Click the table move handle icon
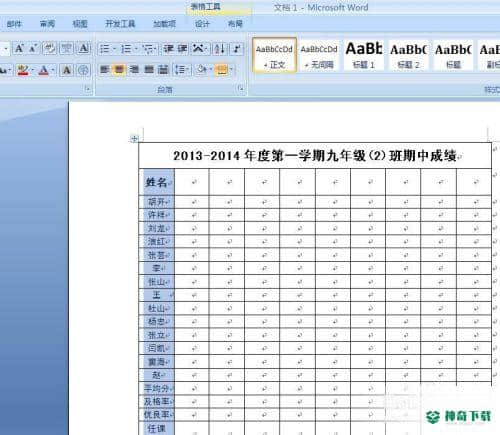The height and width of the screenshot is (435, 500). (x=134, y=139)
